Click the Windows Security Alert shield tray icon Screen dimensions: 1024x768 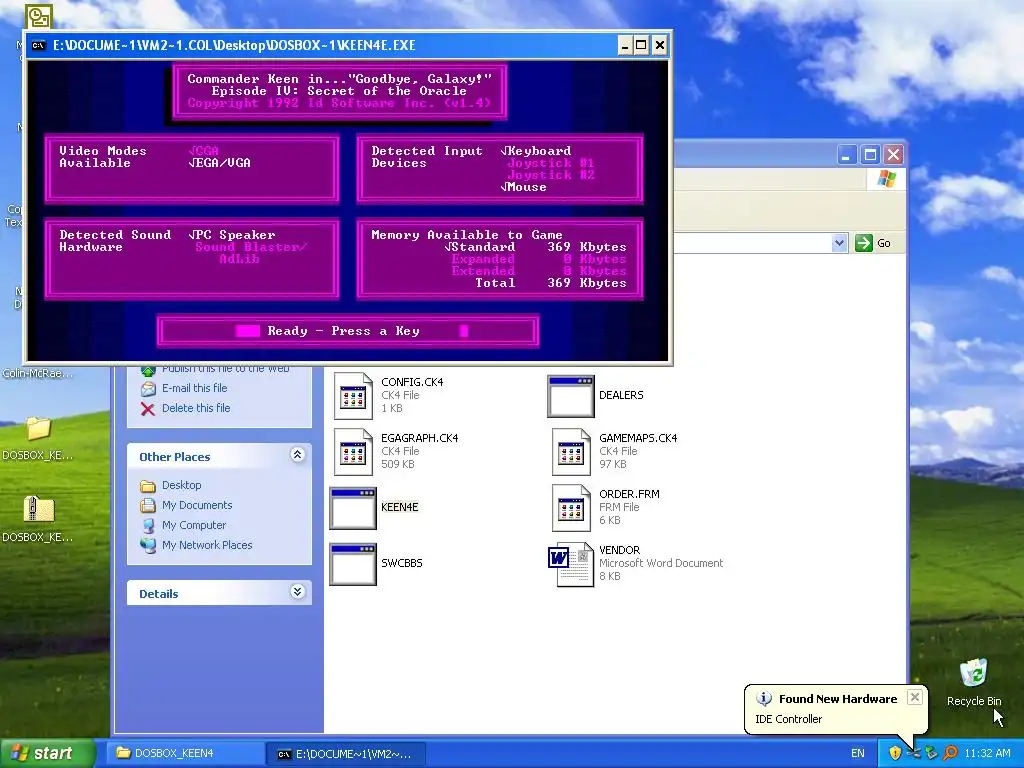pyautogui.click(x=895, y=753)
